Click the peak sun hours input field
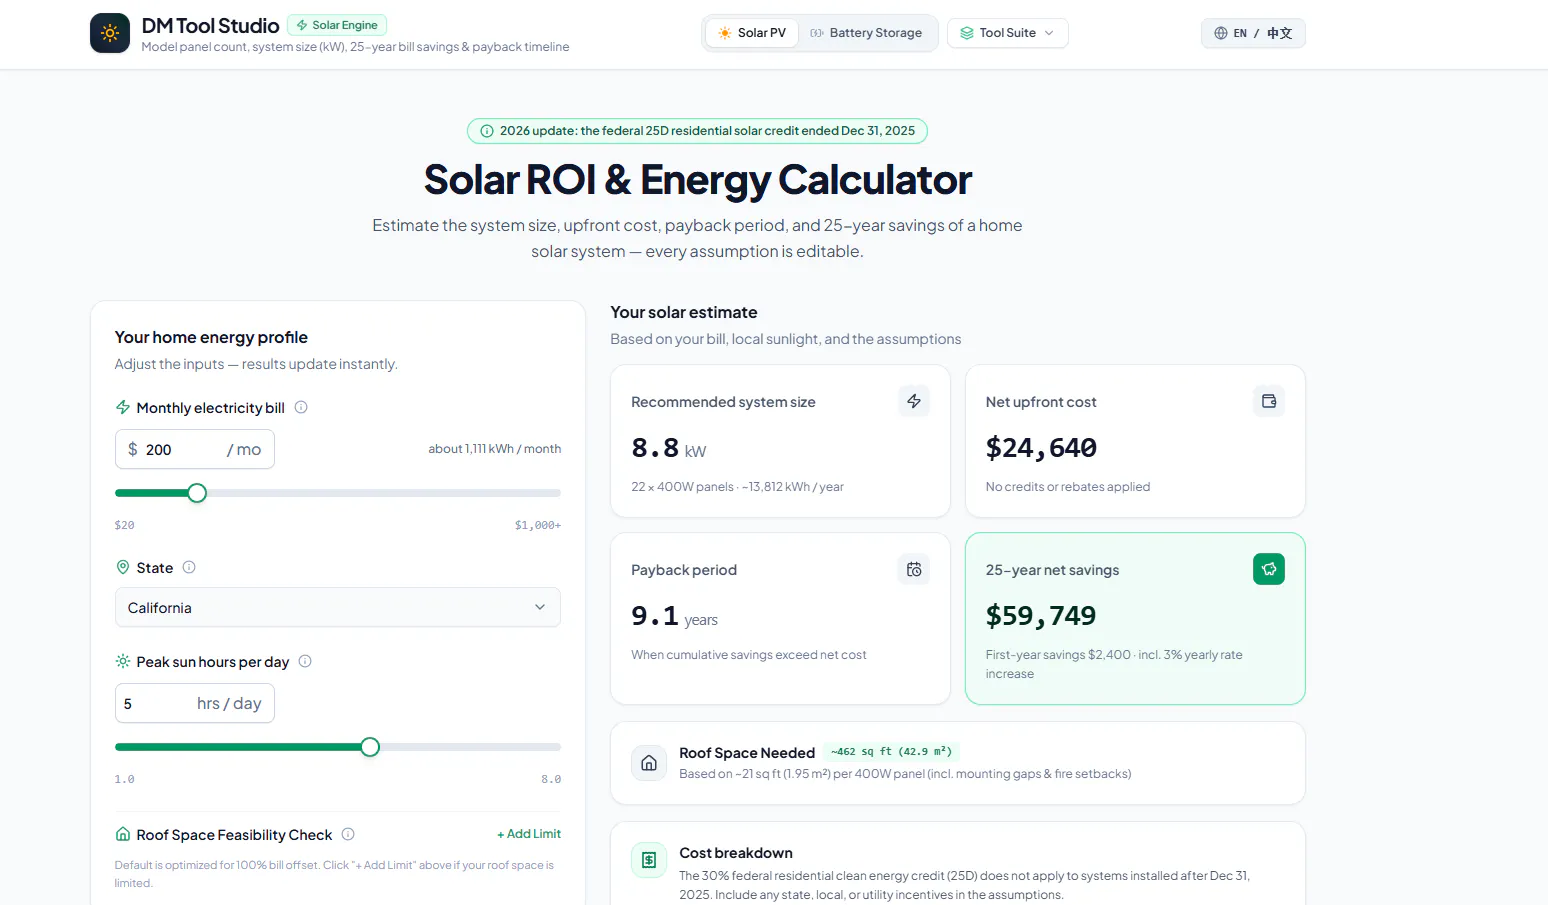Image resolution: width=1548 pixels, height=905 pixels. [x=195, y=703]
